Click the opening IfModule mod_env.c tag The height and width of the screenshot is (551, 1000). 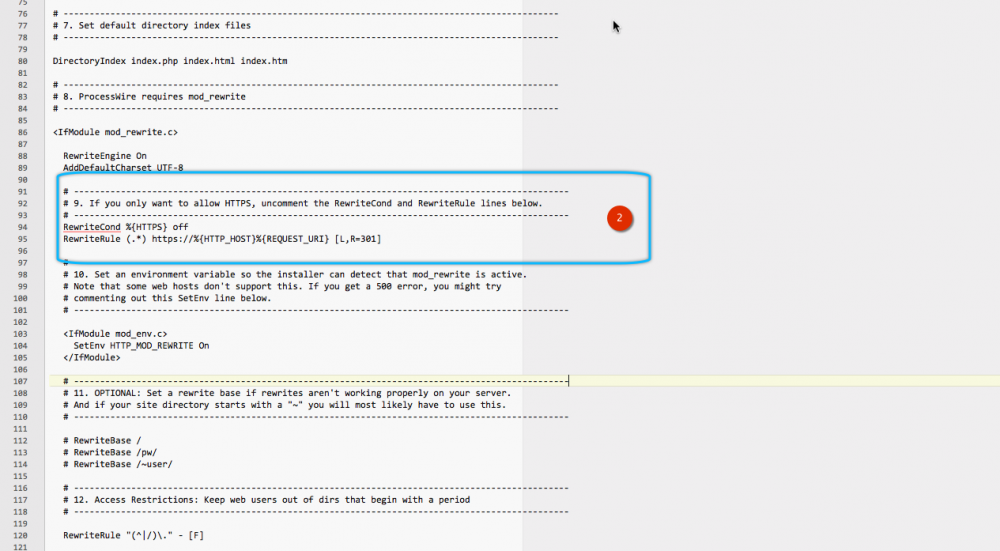point(115,333)
